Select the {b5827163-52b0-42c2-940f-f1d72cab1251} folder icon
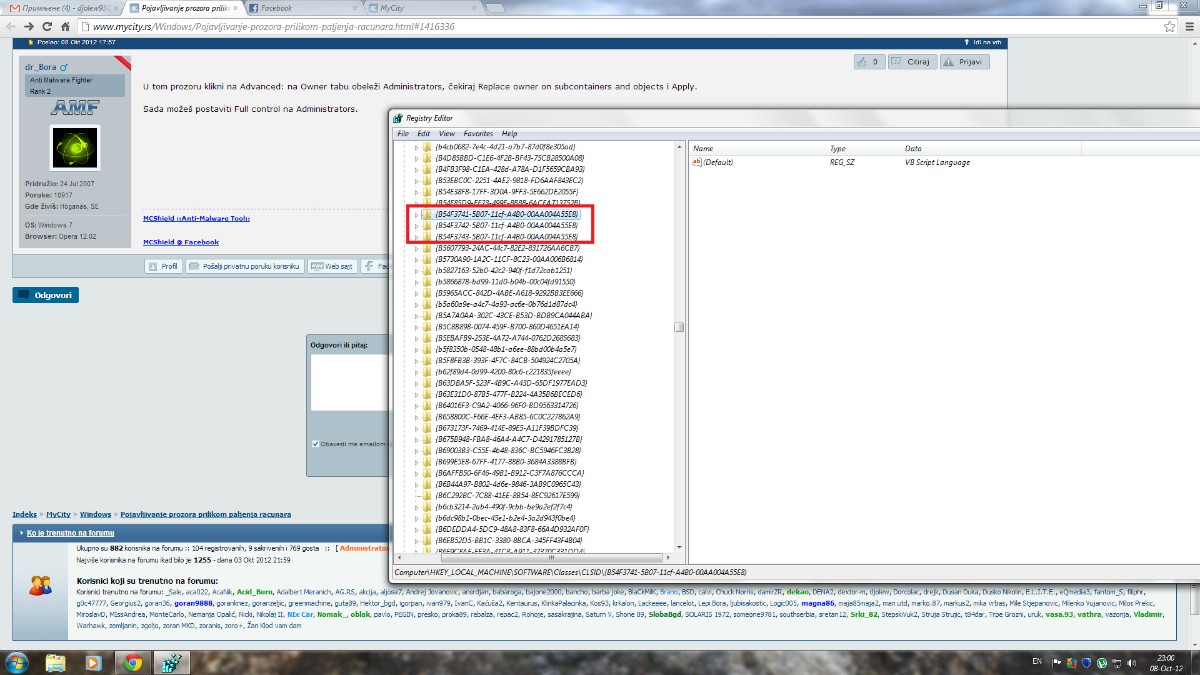 427,270
